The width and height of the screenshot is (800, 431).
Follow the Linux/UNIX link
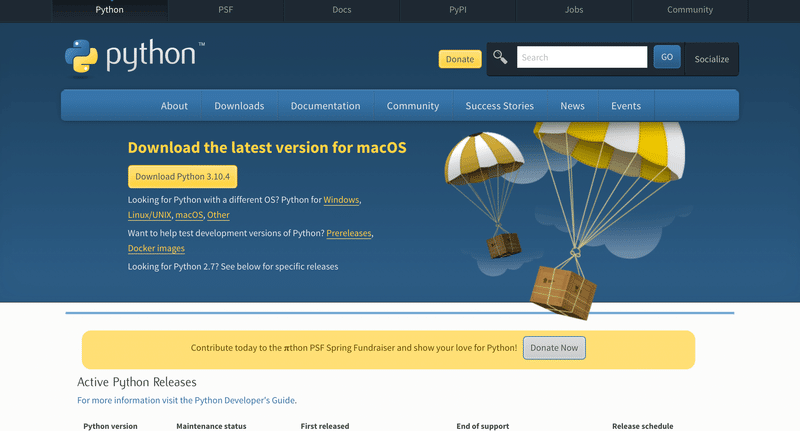click(x=149, y=215)
